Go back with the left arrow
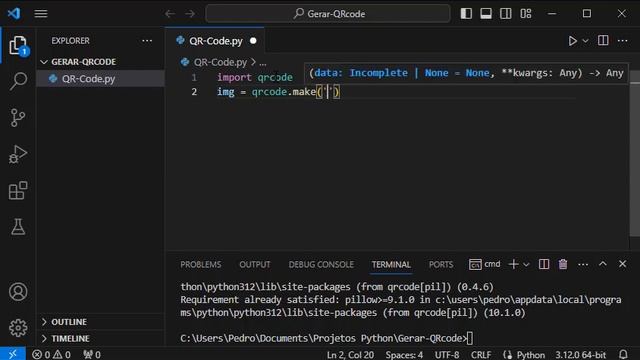The width and height of the screenshot is (640, 360). (x=170, y=14)
